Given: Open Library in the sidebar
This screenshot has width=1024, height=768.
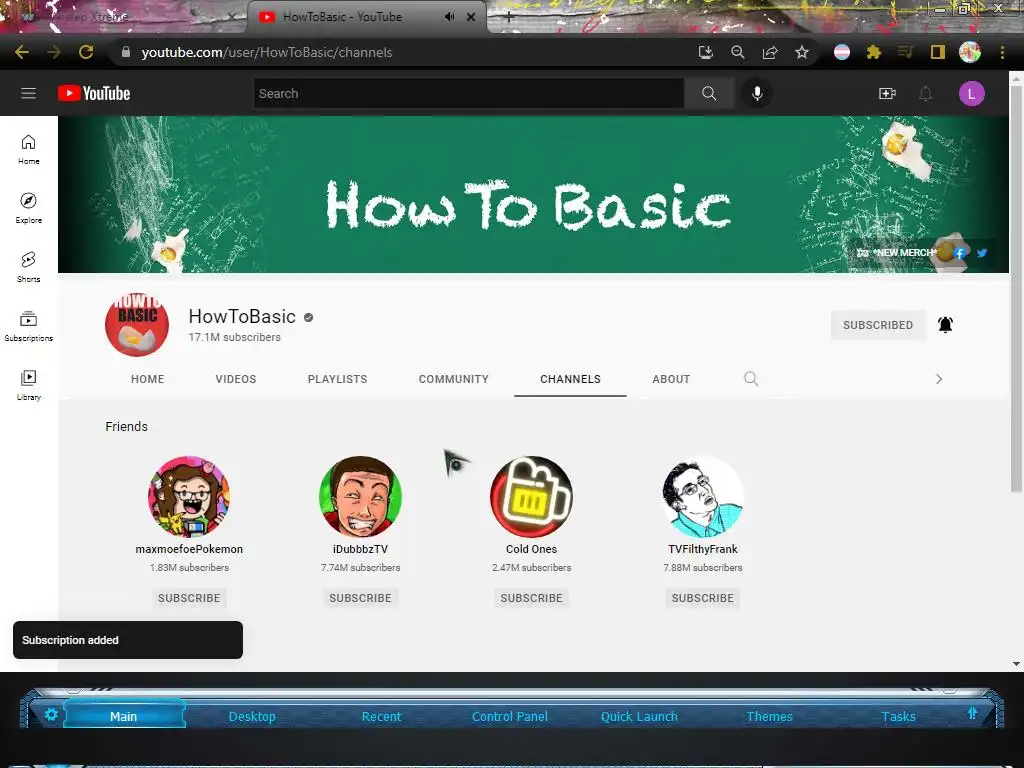Looking at the screenshot, I should tap(29, 385).
